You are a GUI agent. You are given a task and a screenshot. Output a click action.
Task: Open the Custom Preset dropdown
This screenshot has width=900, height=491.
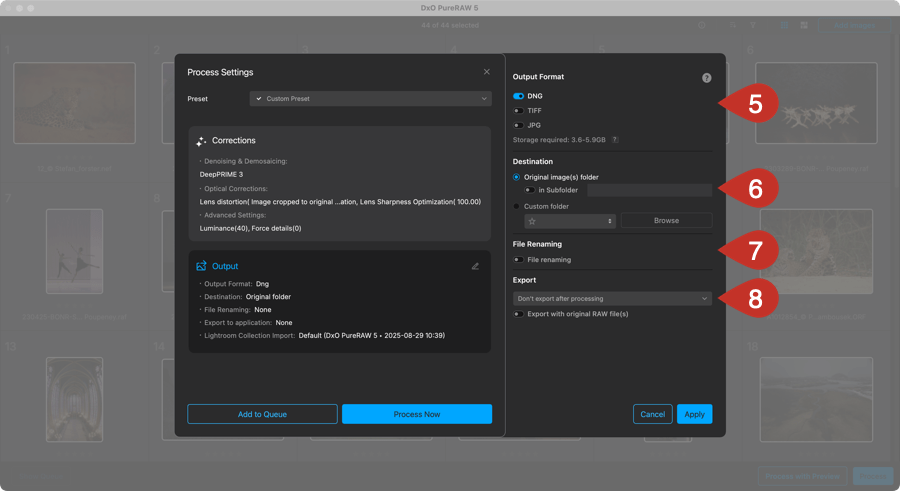coord(370,99)
